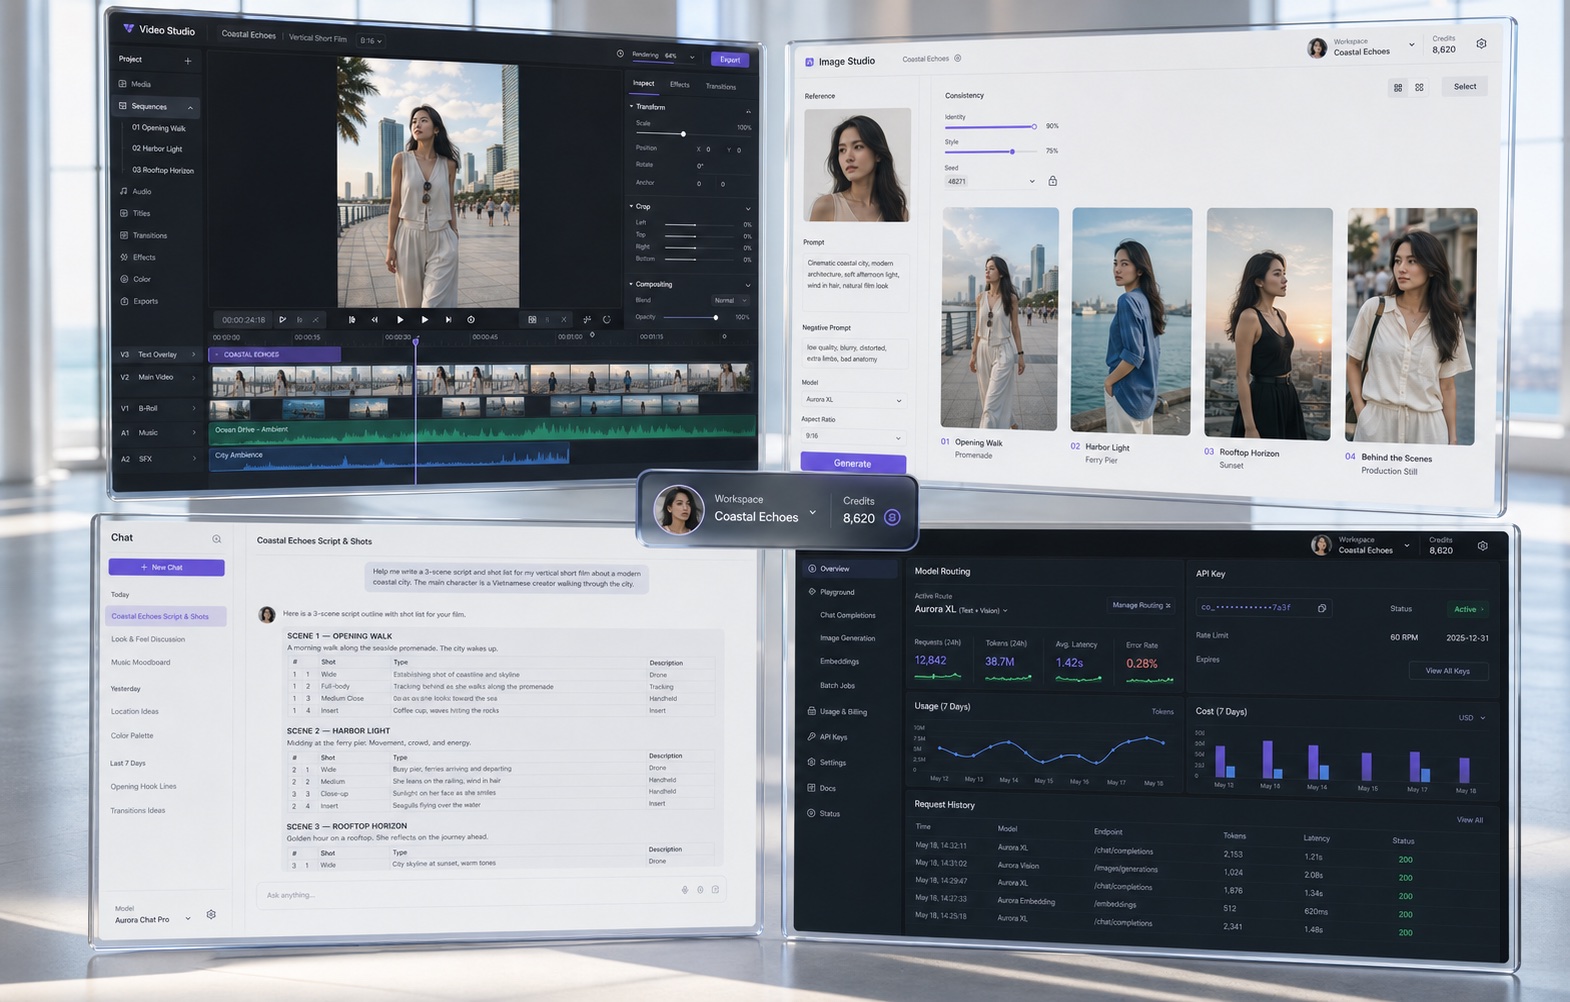The height and width of the screenshot is (1002, 1570).
Task: Select Chat Completions in dashboard sidebar
Action: point(848,615)
